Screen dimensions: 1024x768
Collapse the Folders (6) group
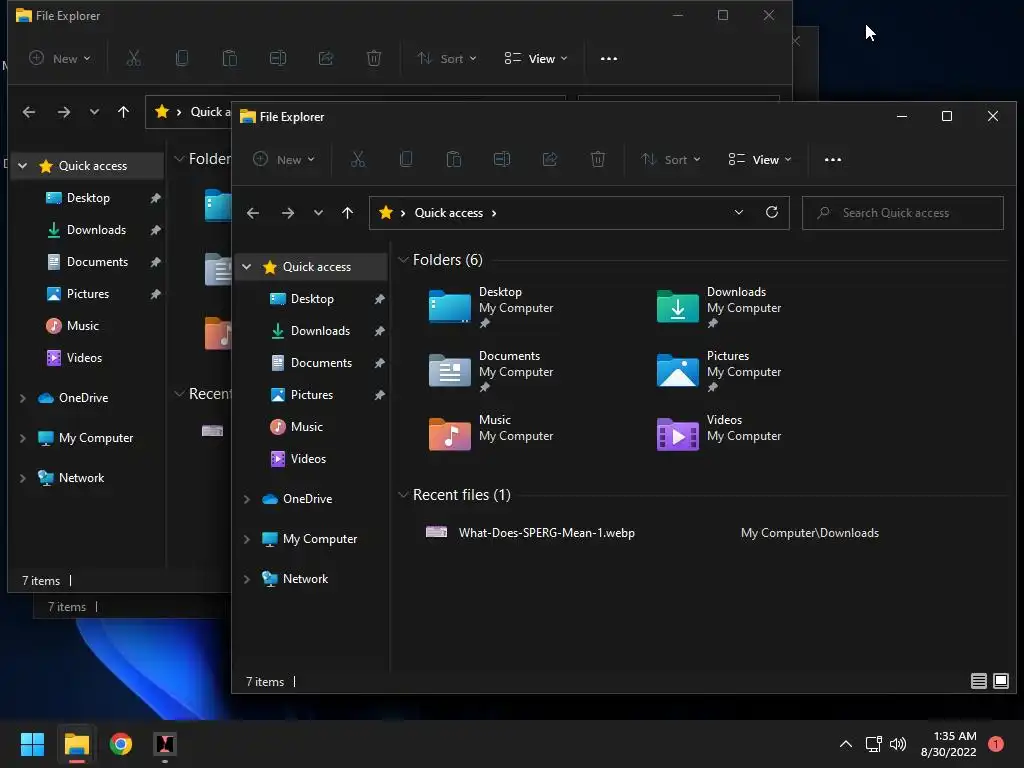point(403,260)
